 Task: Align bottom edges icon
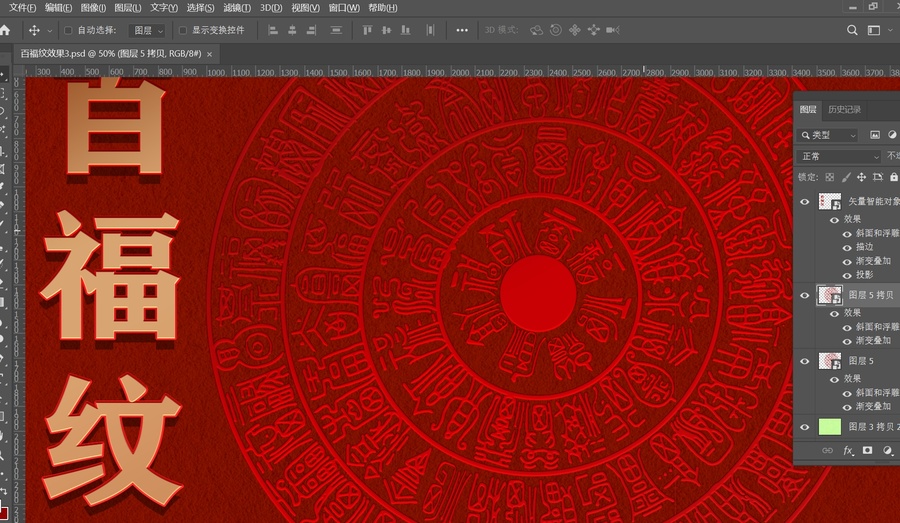(406, 30)
